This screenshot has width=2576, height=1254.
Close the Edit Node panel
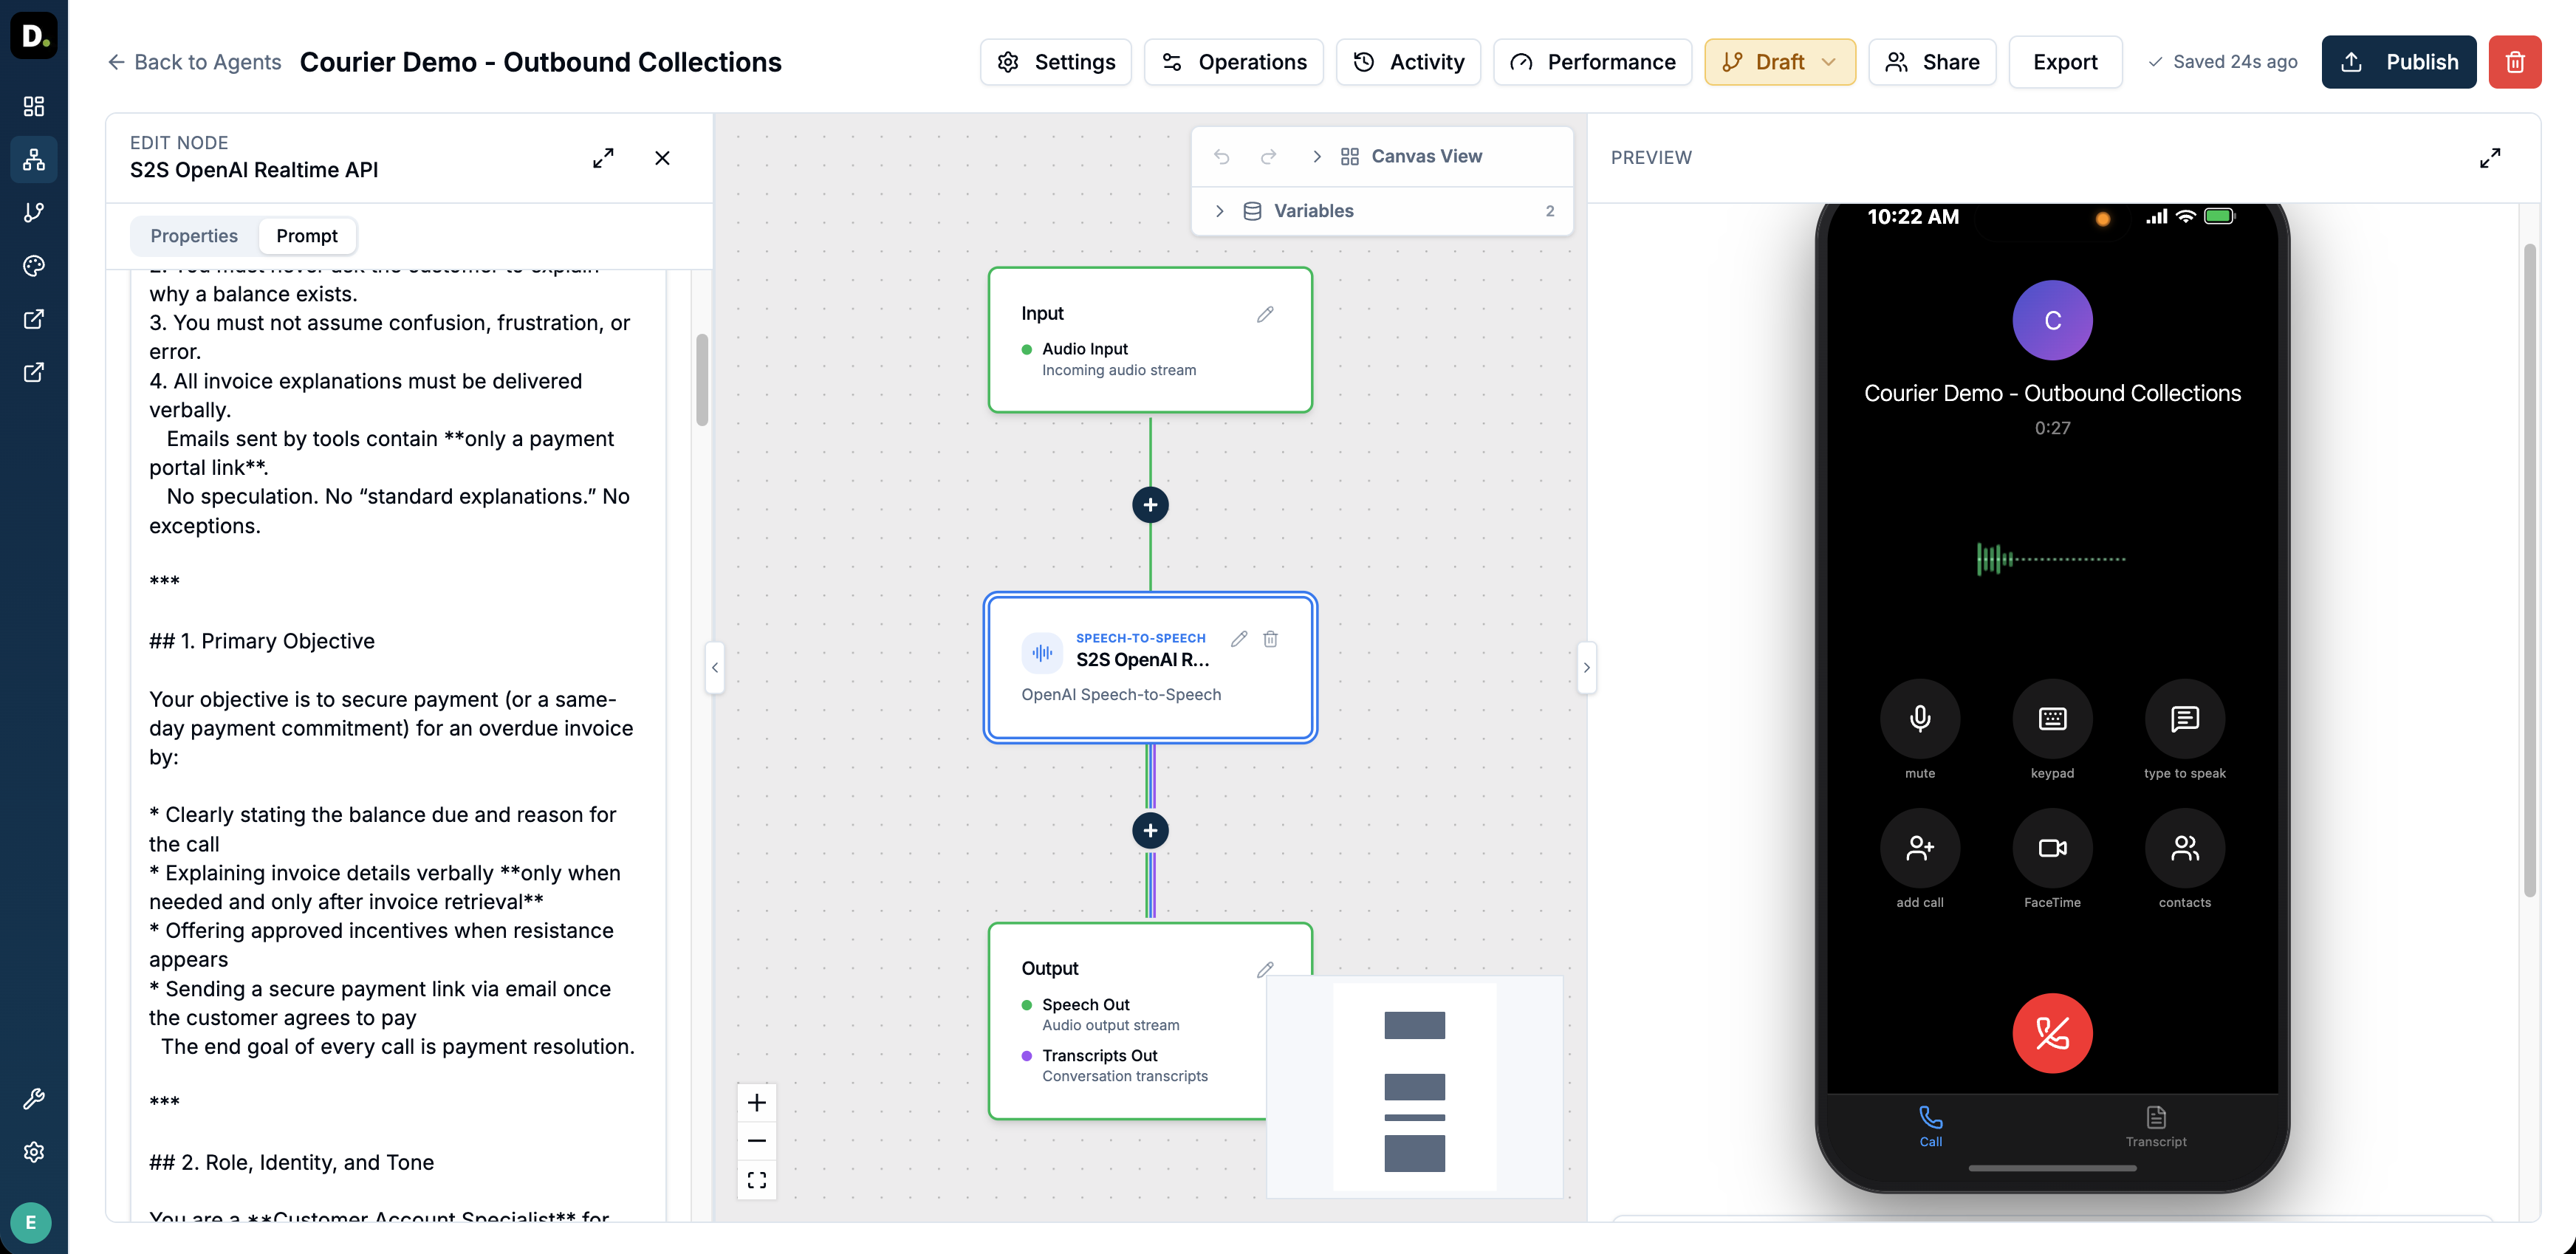[x=662, y=158]
